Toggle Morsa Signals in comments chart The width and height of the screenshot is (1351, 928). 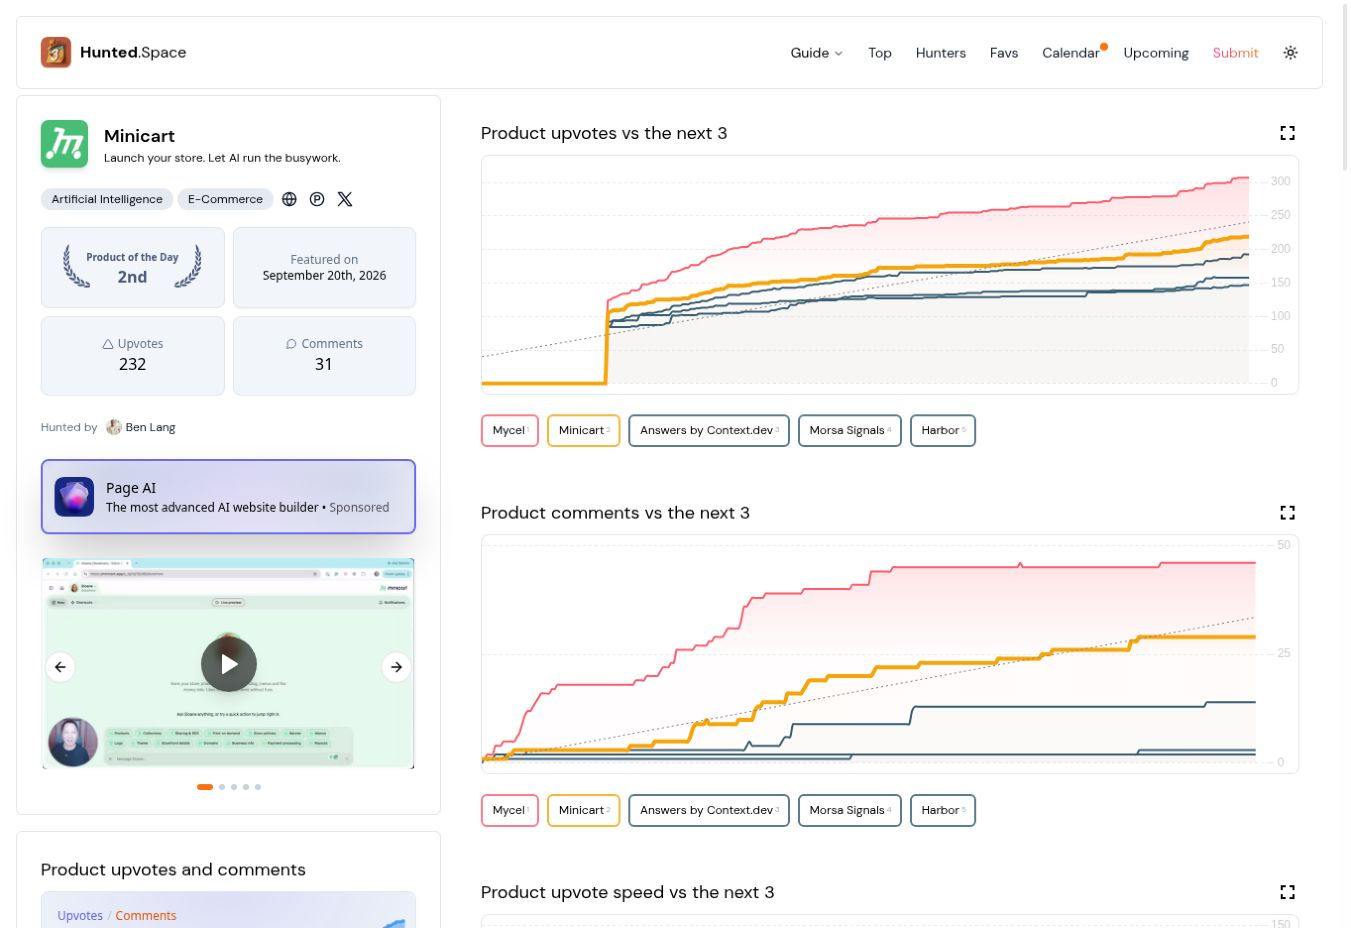(x=850, y=811)
